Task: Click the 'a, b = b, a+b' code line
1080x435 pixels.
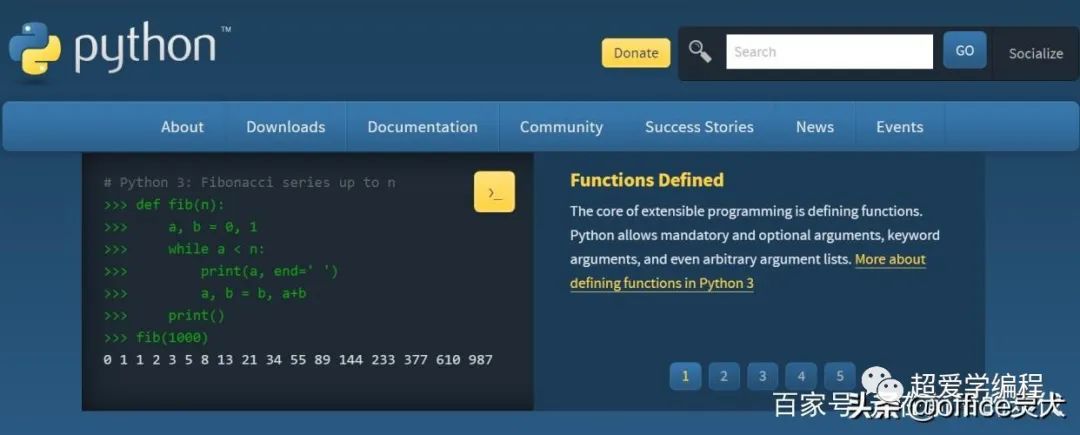Action: click(205, 293)
